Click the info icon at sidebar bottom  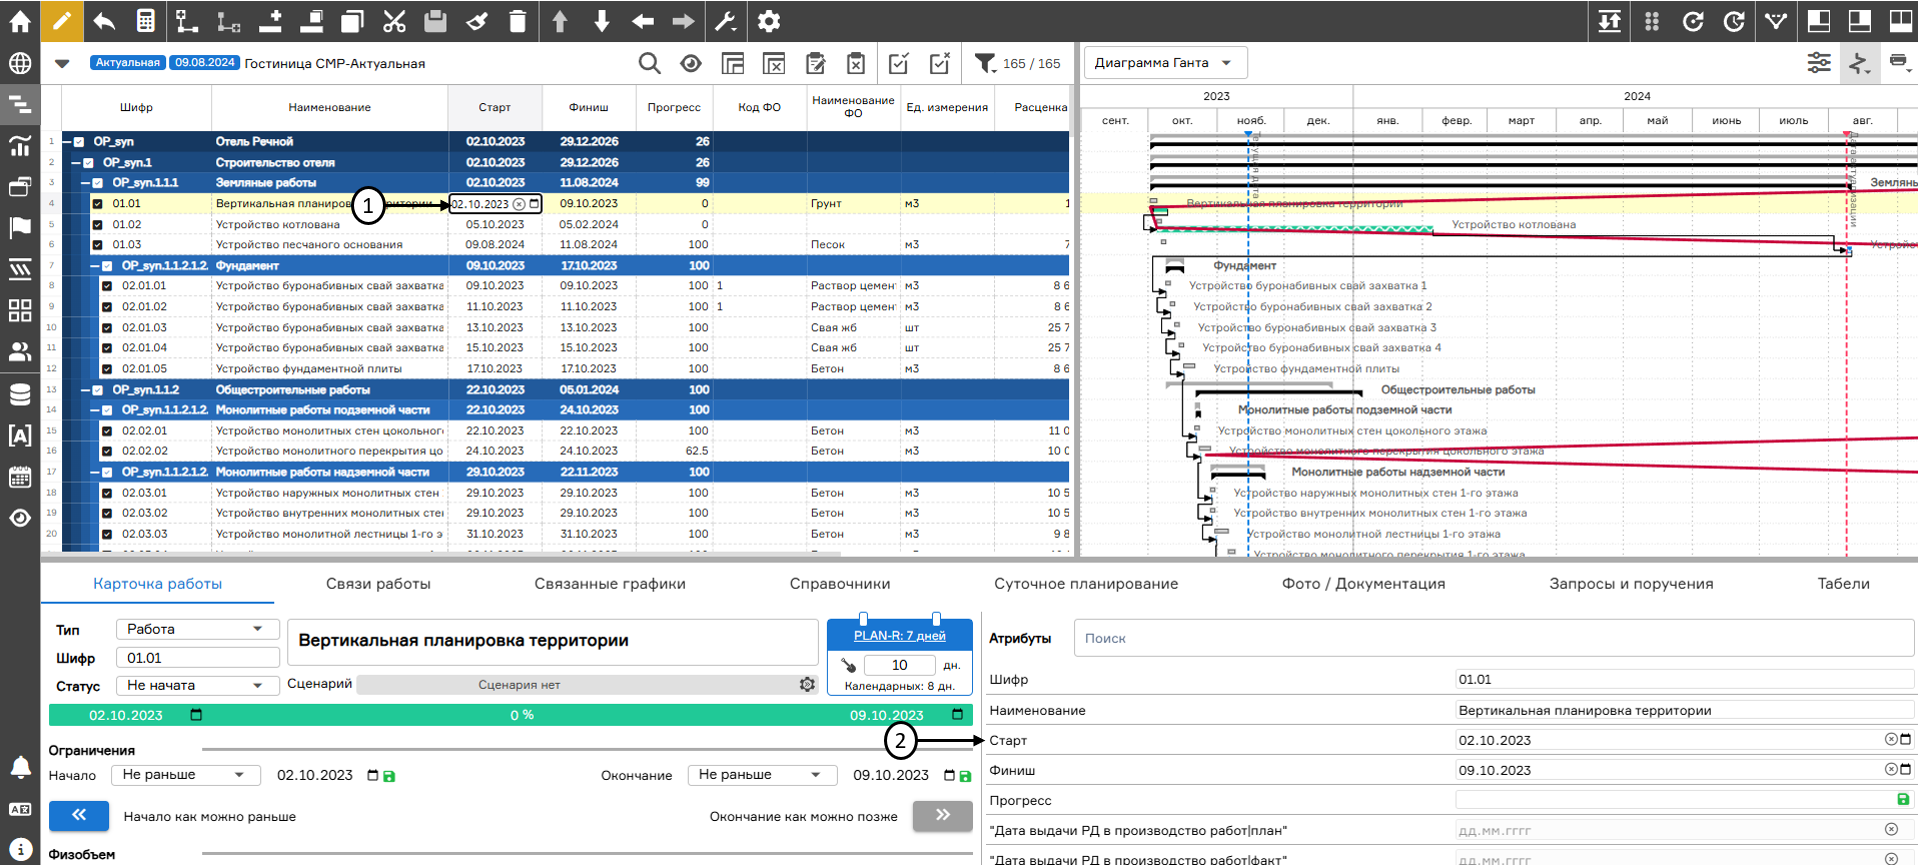pos(20,849)
